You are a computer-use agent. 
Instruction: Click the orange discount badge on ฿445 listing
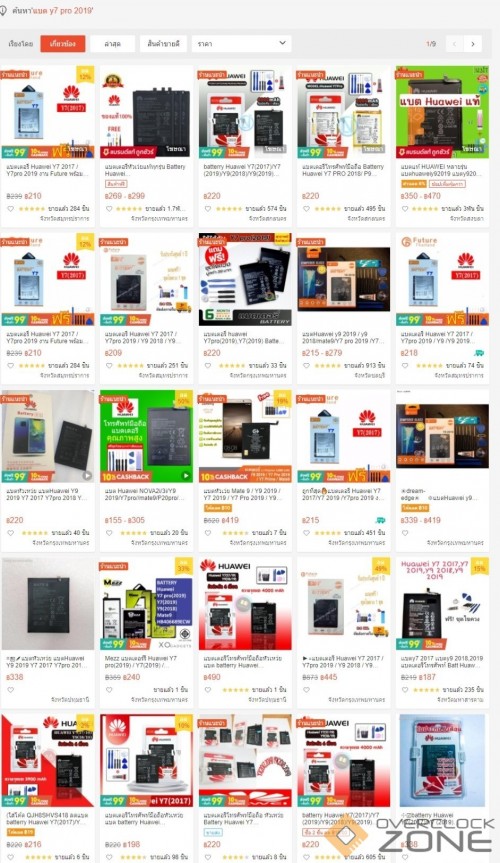(x=381, y=565)
